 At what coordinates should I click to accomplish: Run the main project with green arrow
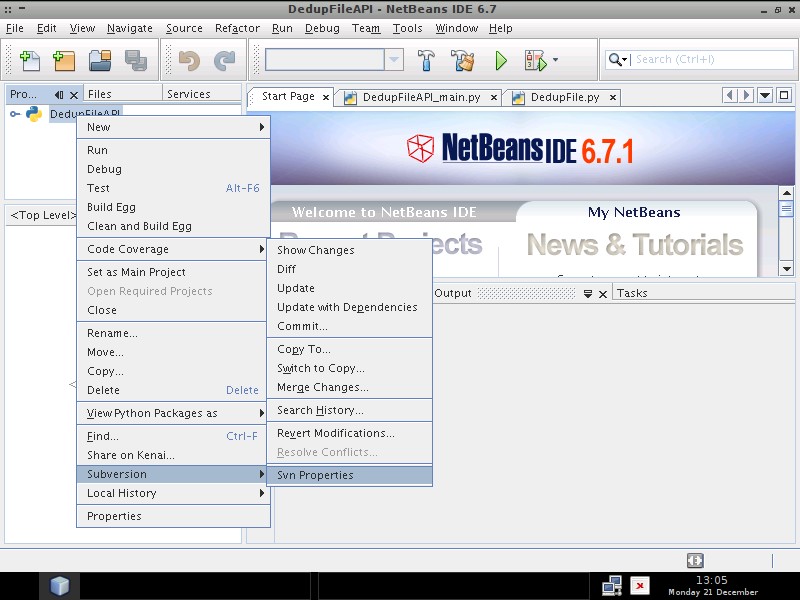point(501,60)
